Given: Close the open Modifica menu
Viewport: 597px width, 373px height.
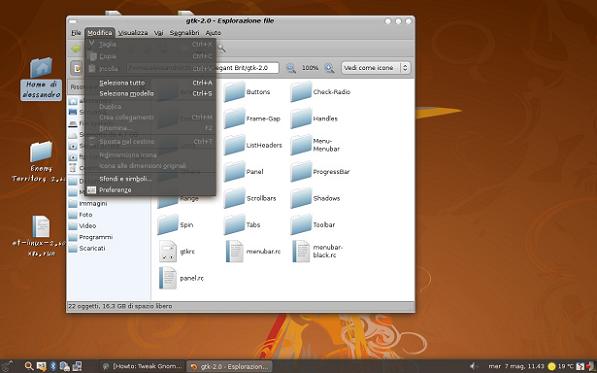Looking at the screenshot, I should click(x=100, y=33).
